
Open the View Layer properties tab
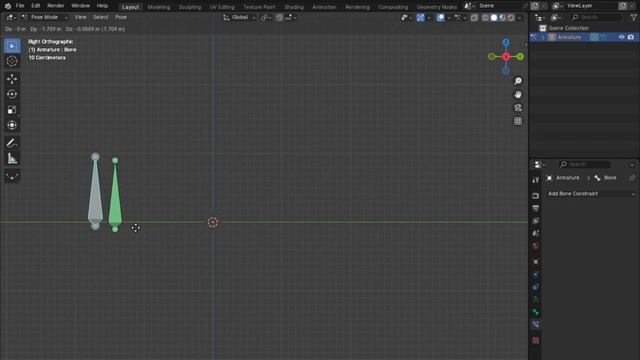click(536, 221)
